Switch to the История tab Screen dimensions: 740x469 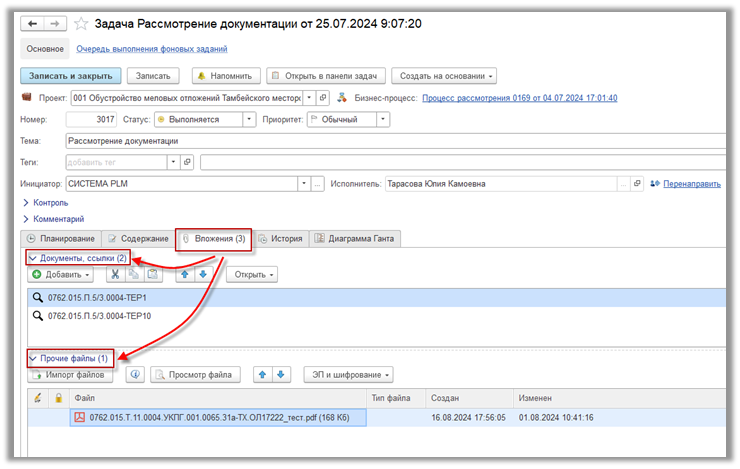pyautogui.click(x=281, y=238)
